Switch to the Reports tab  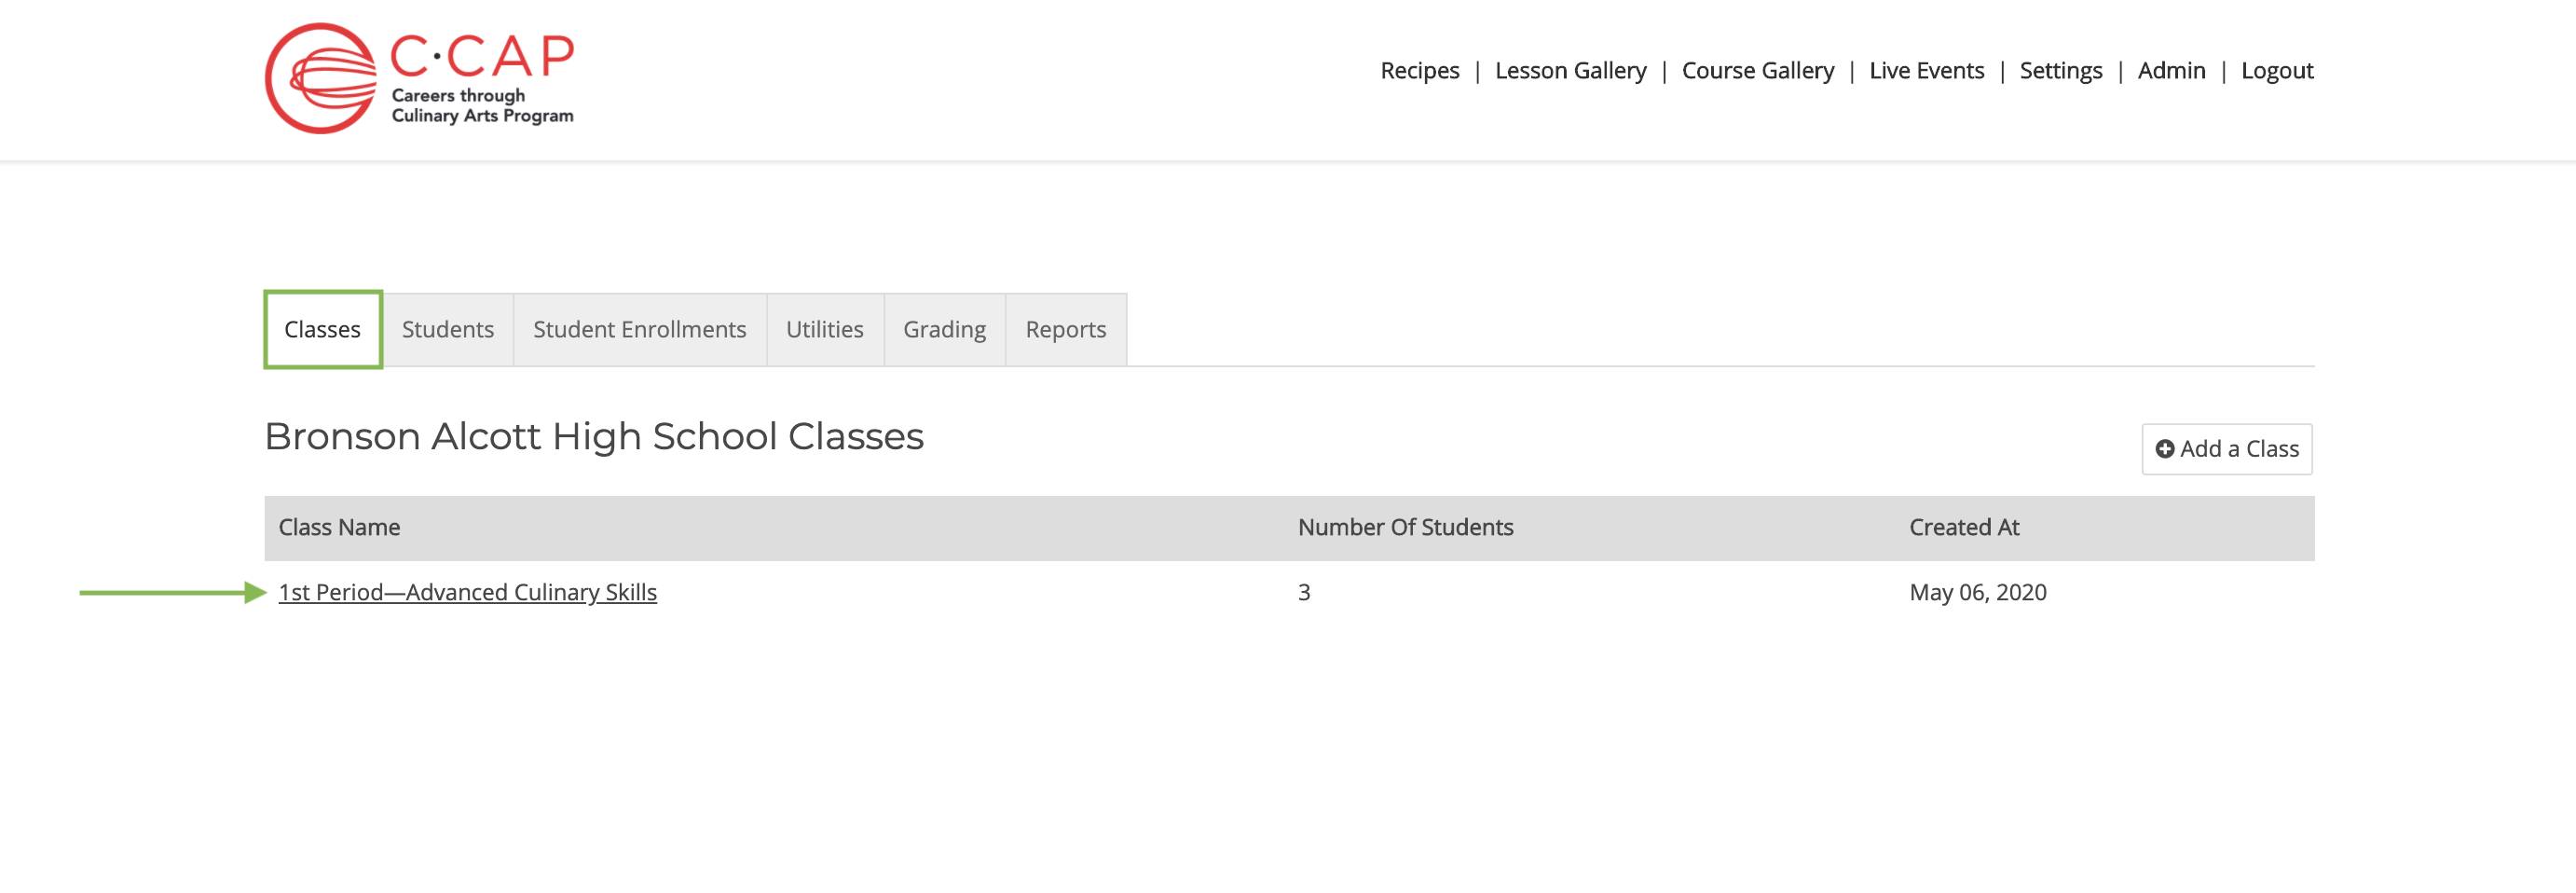[1066, 329]
